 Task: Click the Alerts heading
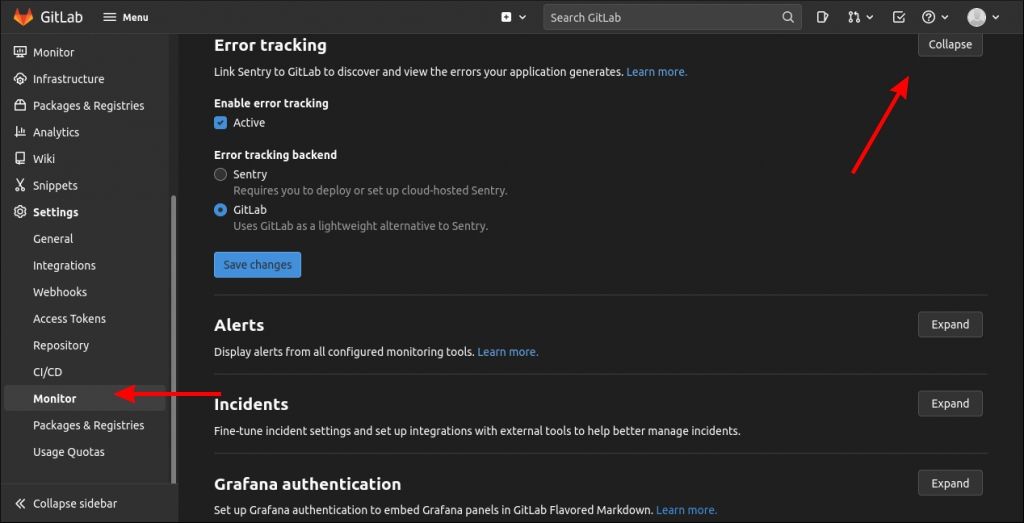tap(239, 325)
